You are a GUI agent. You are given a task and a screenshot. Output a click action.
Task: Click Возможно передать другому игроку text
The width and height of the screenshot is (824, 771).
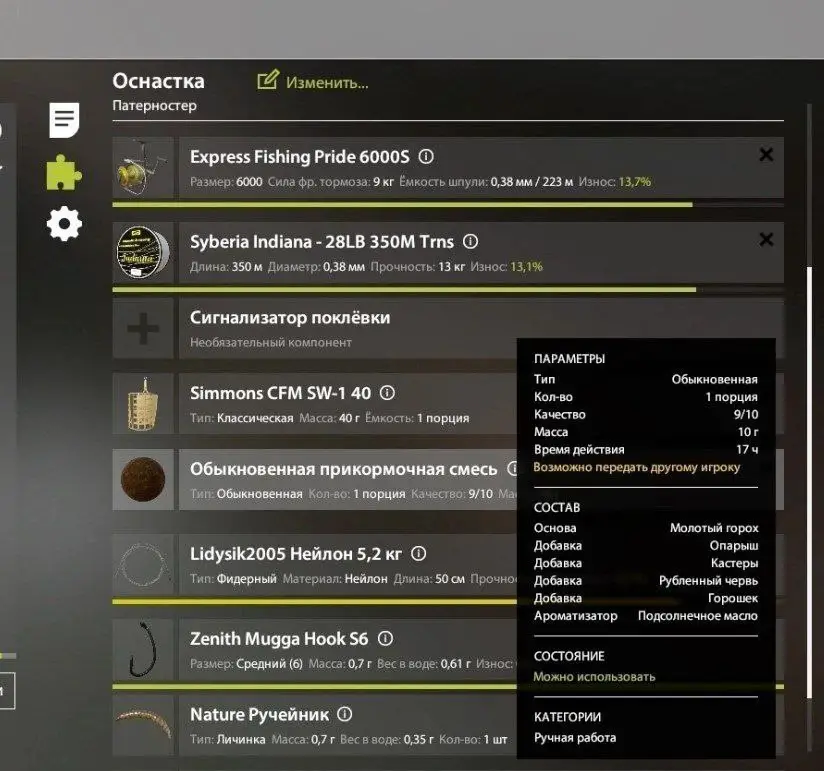(x=636, y=467)
